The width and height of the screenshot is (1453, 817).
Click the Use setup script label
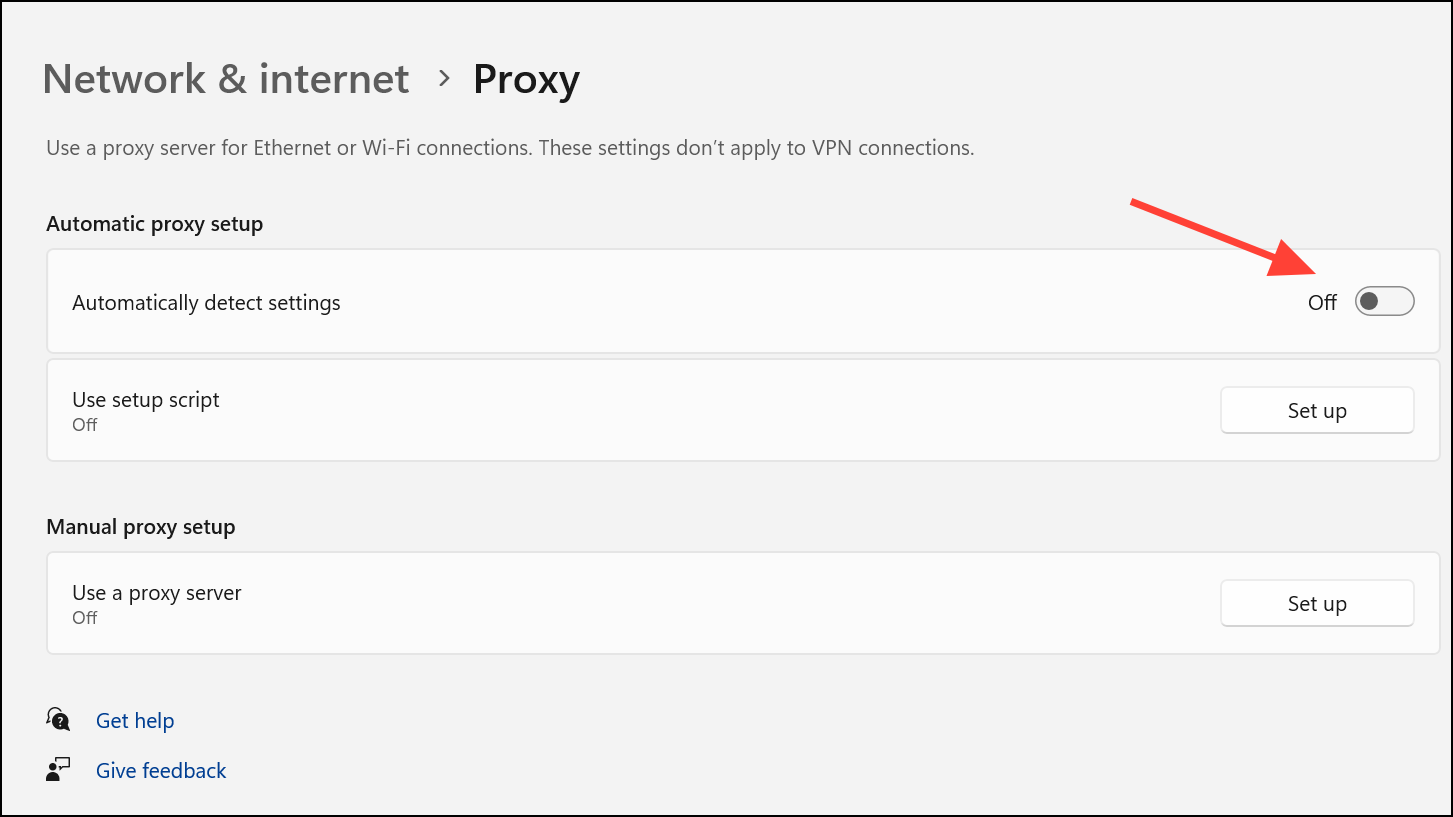point(146,399)
